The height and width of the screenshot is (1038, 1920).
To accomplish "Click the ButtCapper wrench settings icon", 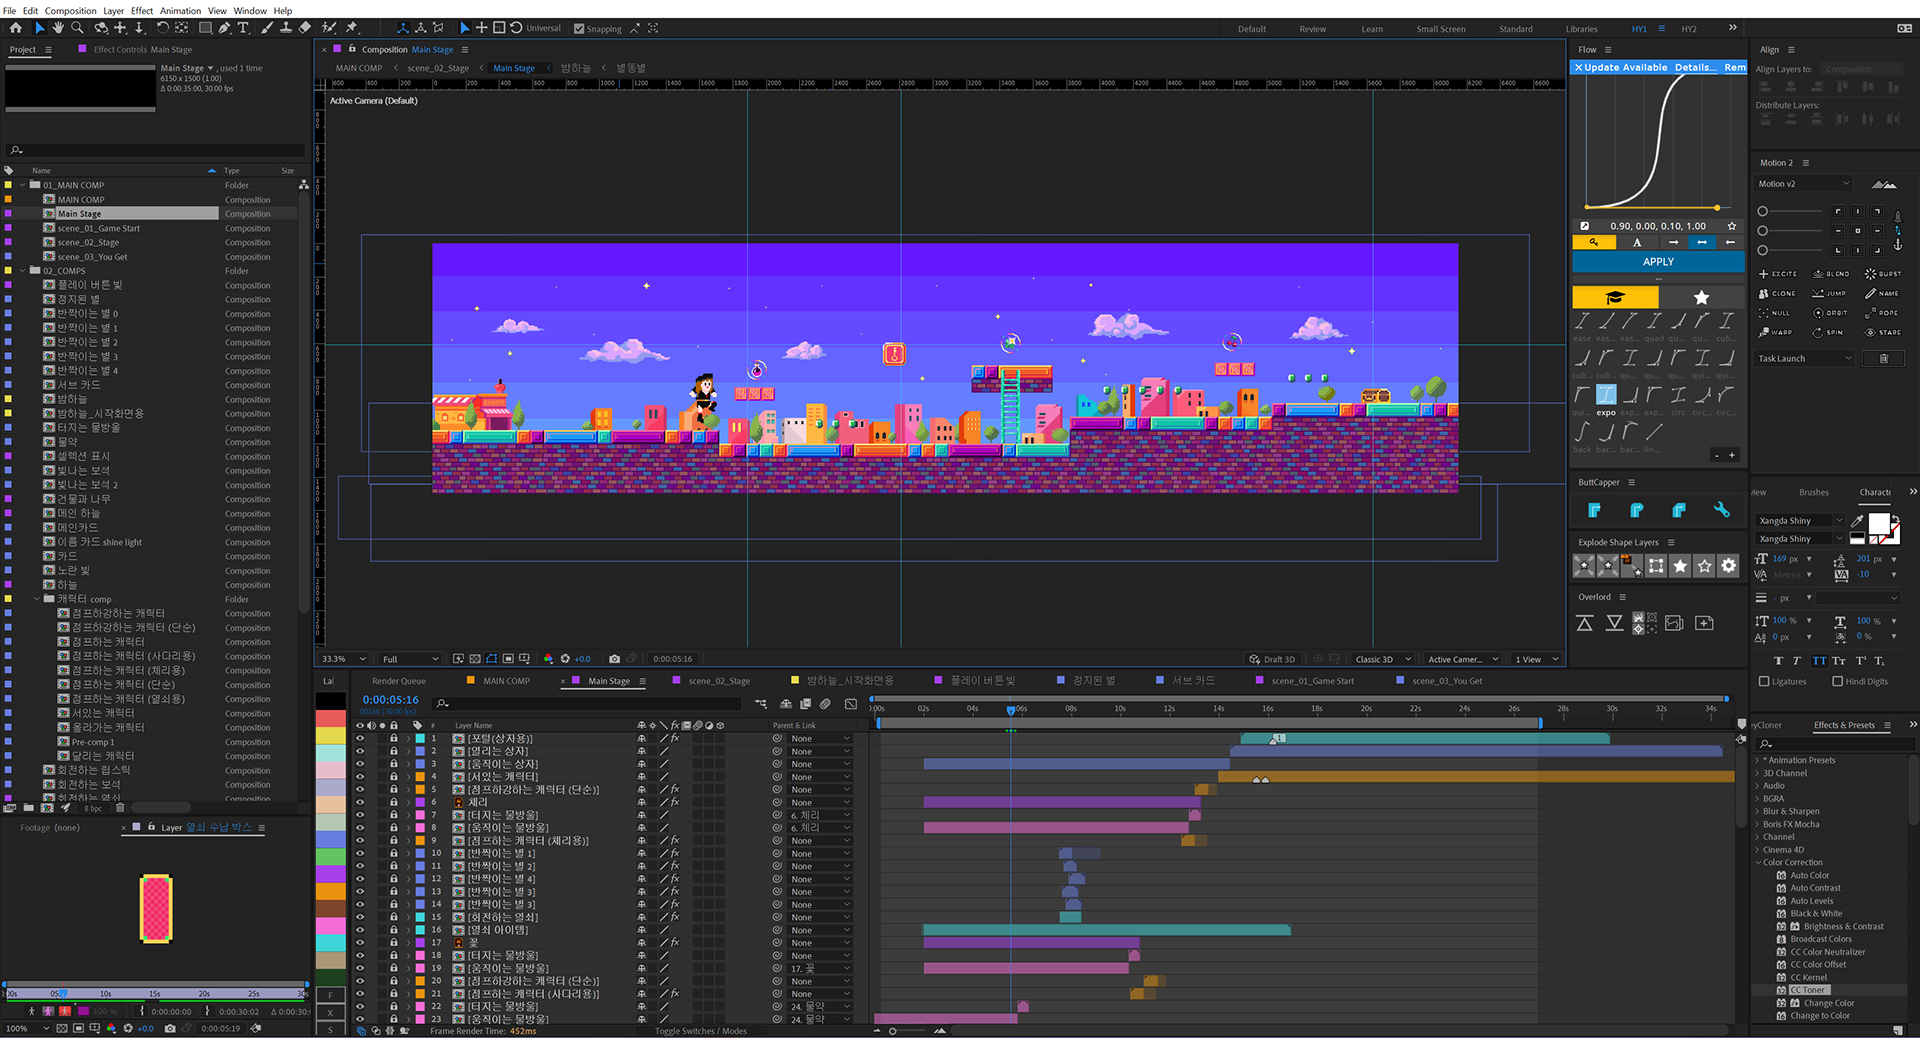I will (x=1721, y=510).
